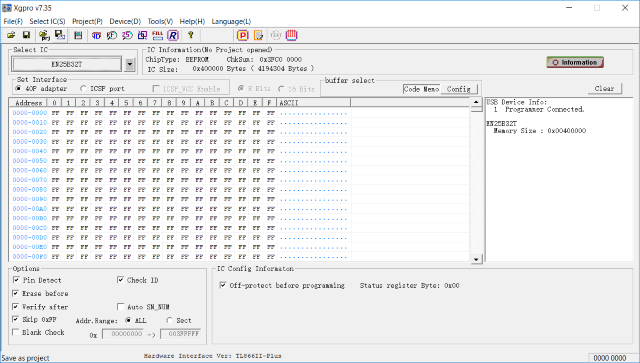This screenshot has height=363, width=640.
Task: Program the chip with the P icon
Action: click(243, 36)
